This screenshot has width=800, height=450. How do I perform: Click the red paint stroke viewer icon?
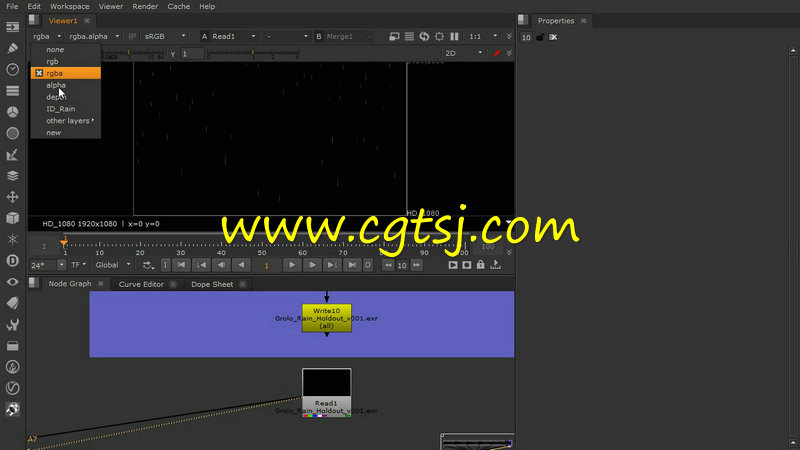coord(496,53)
